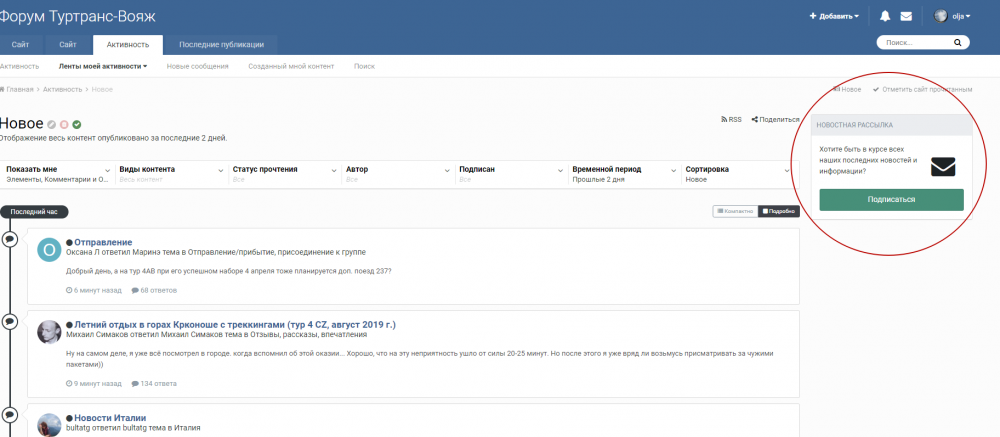Click the gray pencil icon beside Новое

tap(52, 124)
